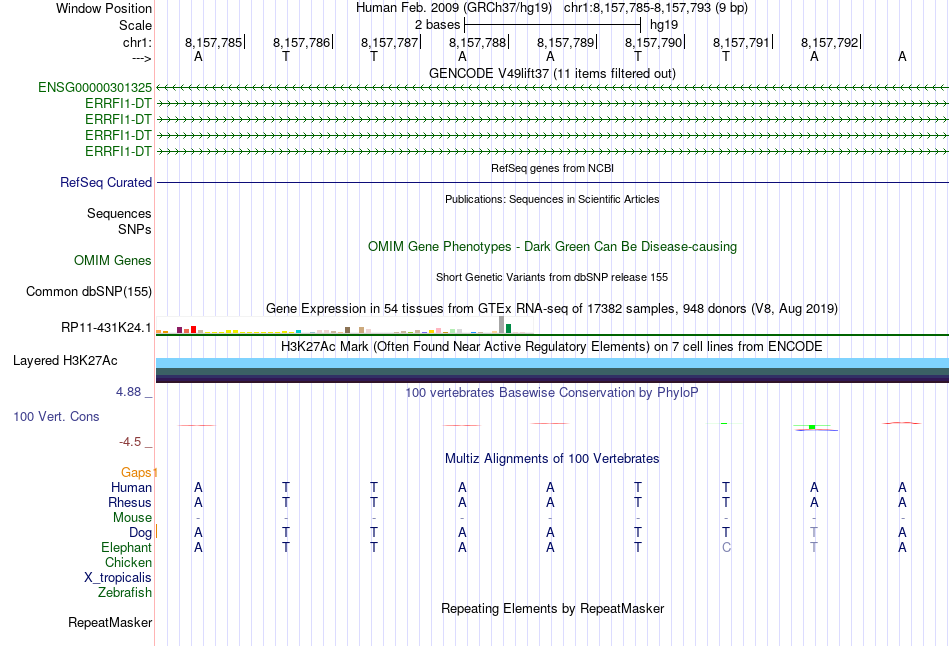Viewport: 950px width, 646px height.
Task: Click the green PhyloP conservation bar
Action: [812, 427]
